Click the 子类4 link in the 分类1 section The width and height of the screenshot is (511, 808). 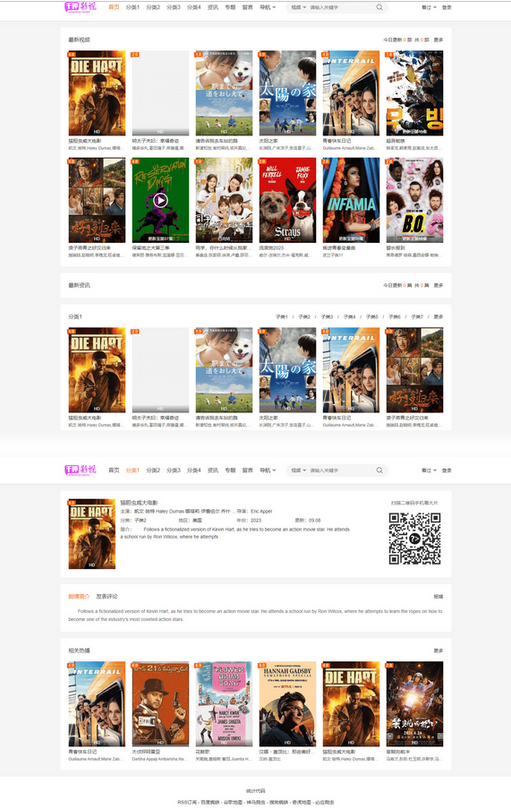pos(349,317)
